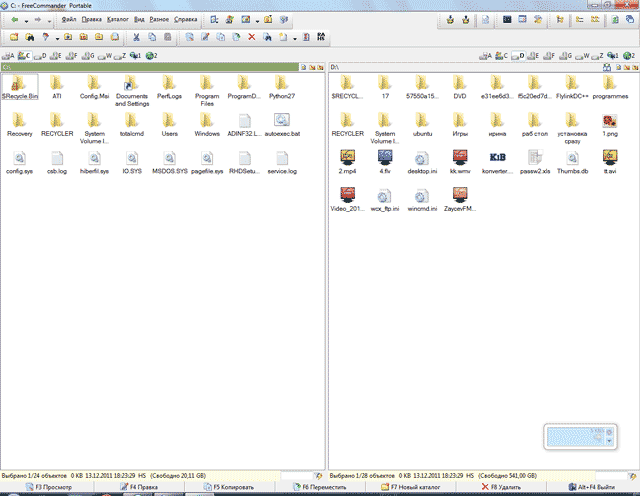Switch left panel to drive W
The image size is (640, 496).
pos(102,55)
